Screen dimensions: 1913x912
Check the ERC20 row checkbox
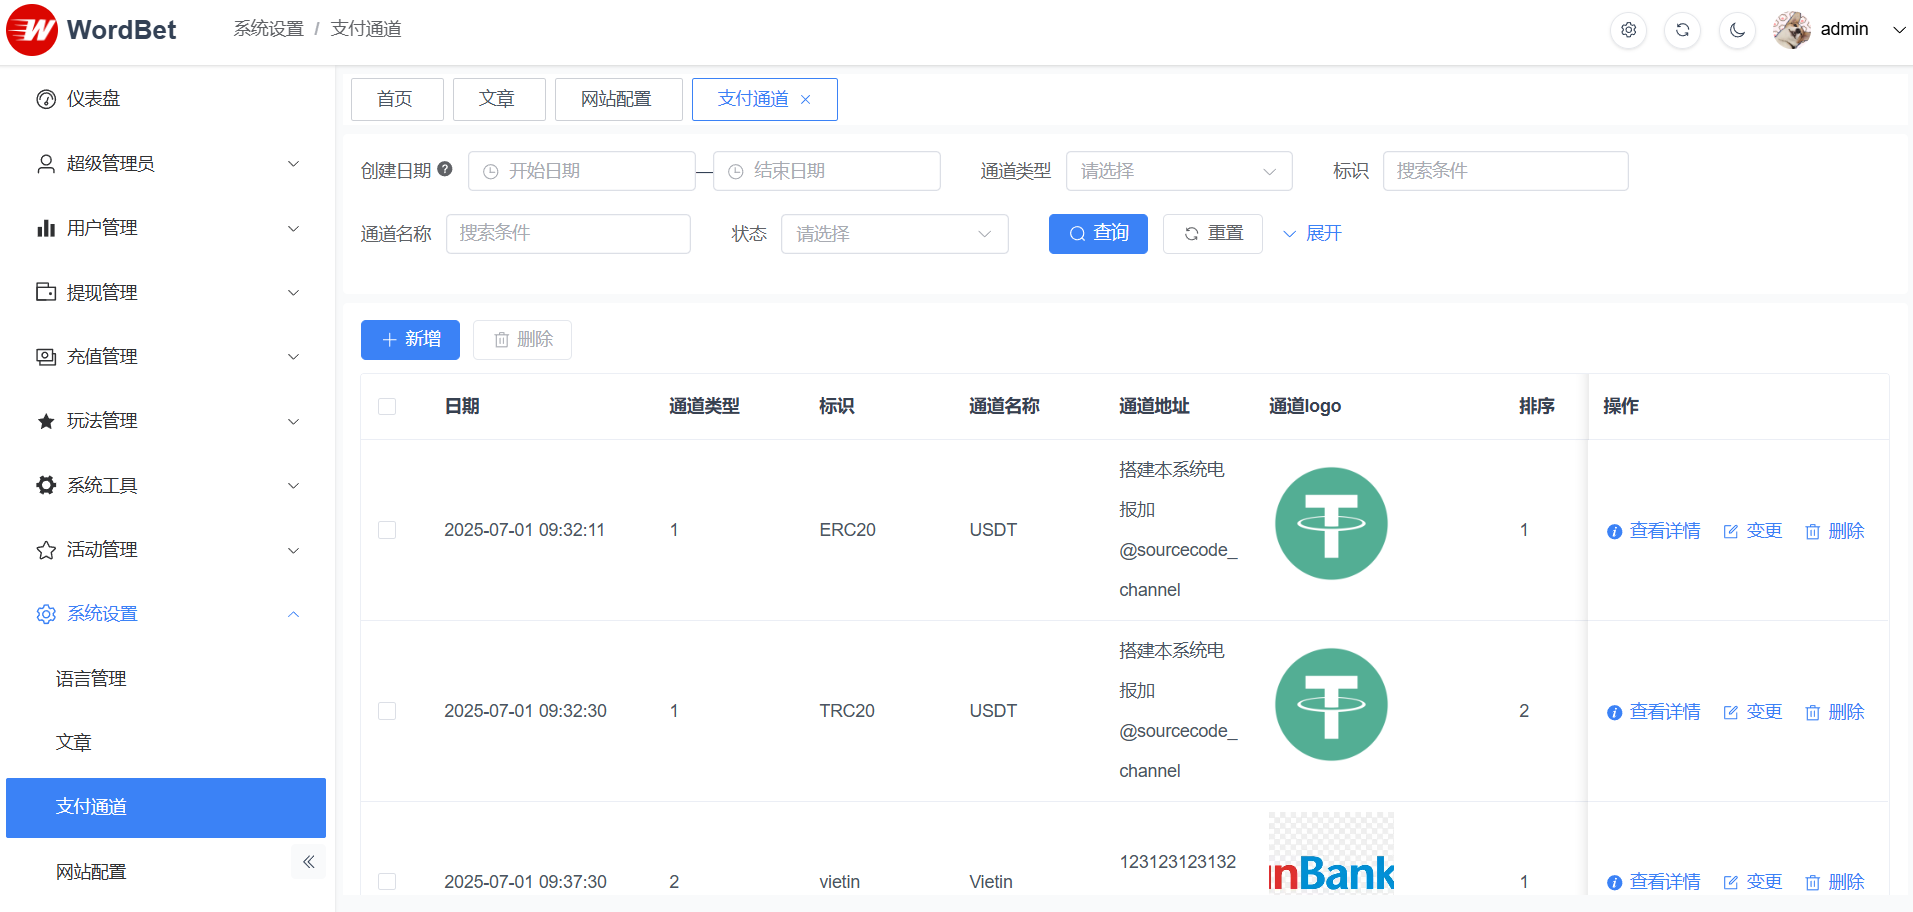click(x=387, y=530)
